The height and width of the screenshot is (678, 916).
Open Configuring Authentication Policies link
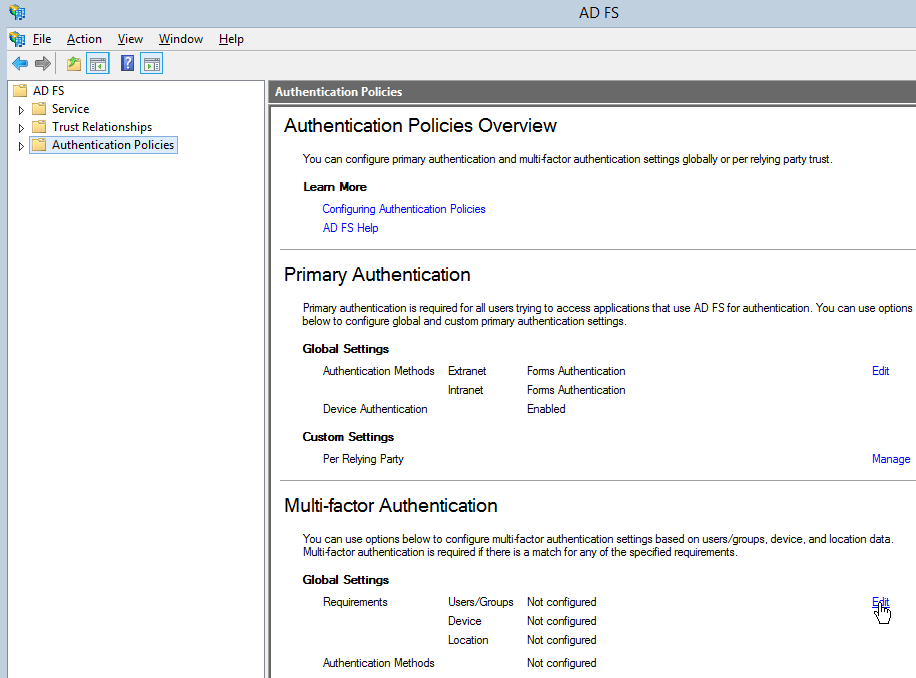coord(403,209)
